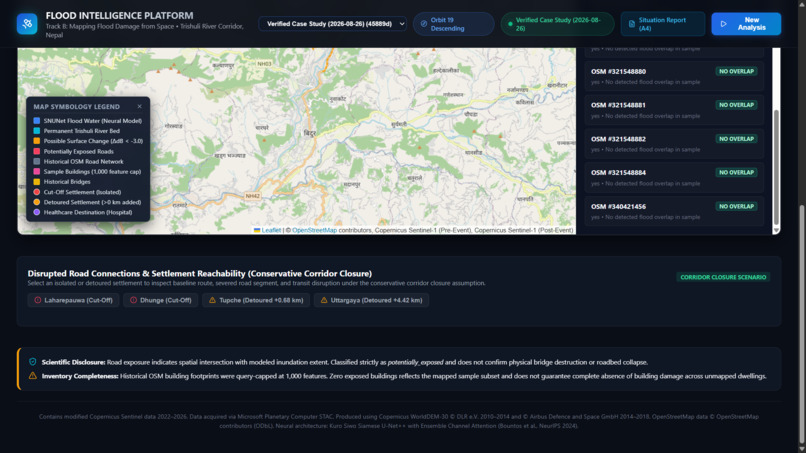
Task: Click the Sample Buildings pink swatch
Action: pos(36,172)
